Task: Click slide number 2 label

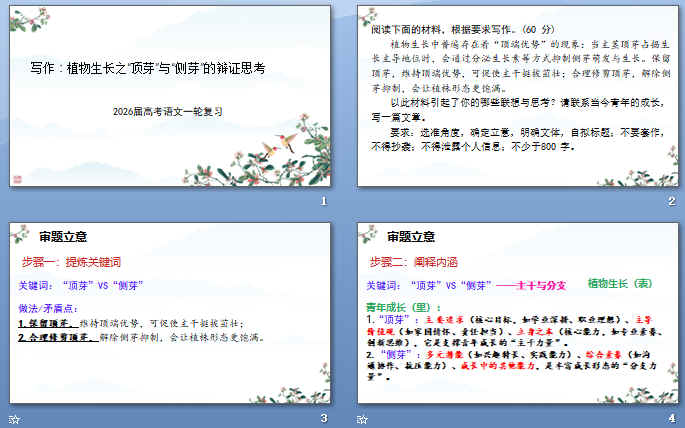Action: (672, 201)
